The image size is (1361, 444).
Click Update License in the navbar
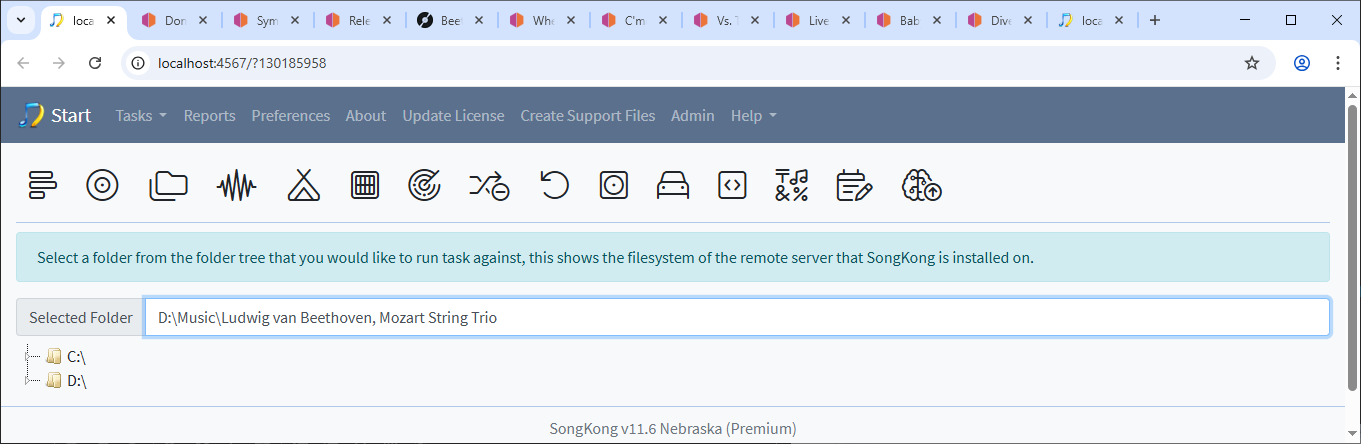pos(453,115)
